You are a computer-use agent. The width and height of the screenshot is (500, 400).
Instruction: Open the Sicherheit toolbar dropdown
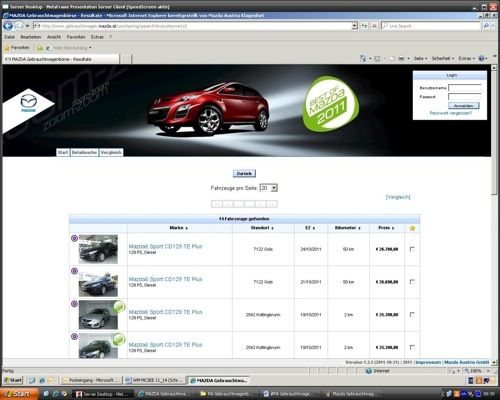pyautogui.click(x=443, y=58)
